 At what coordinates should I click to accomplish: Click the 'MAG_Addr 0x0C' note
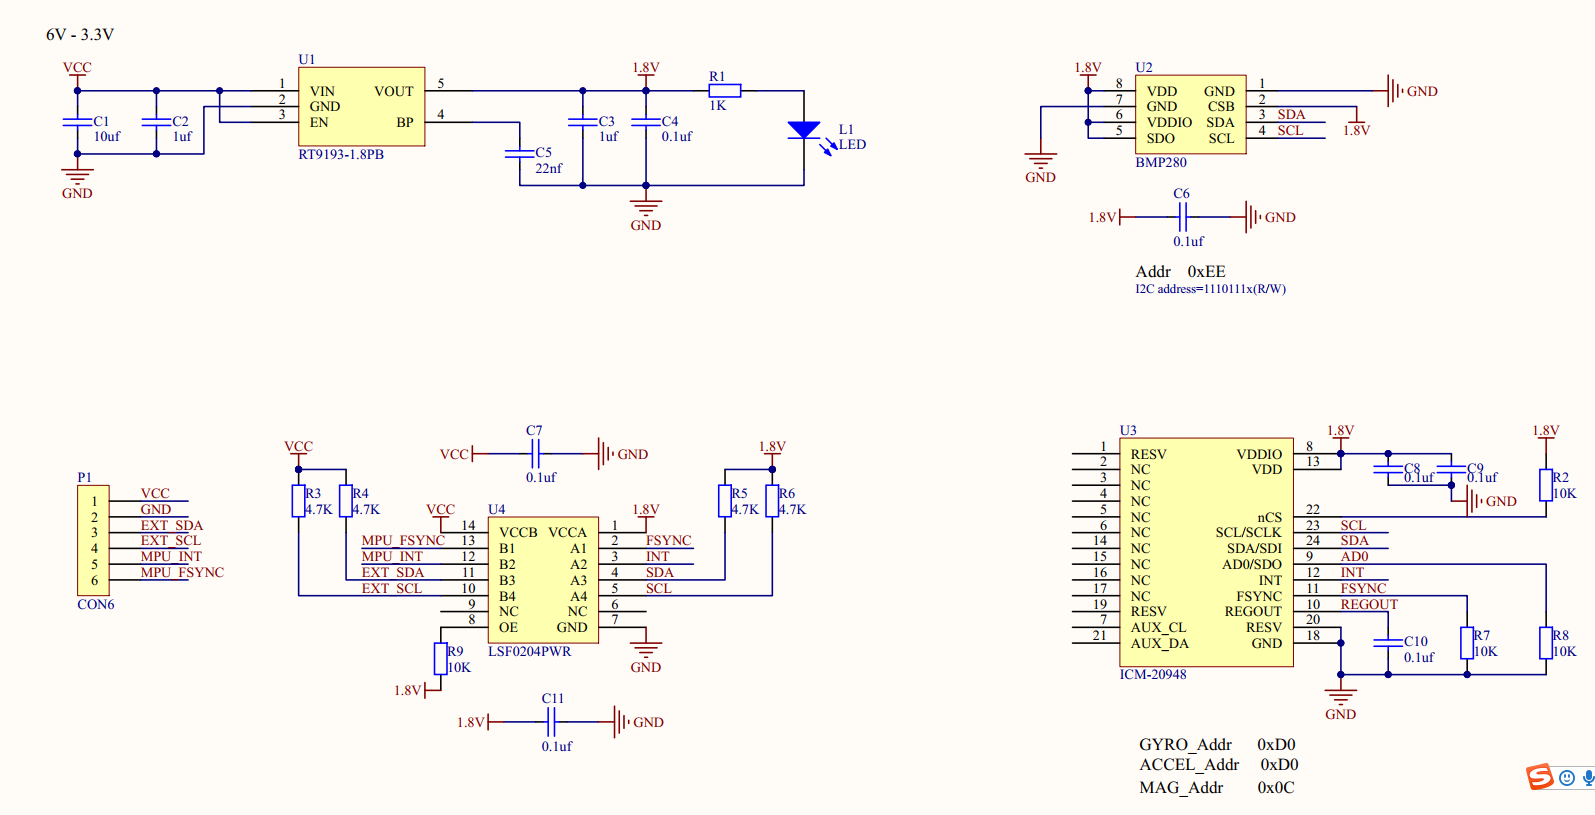[1216, 787]
